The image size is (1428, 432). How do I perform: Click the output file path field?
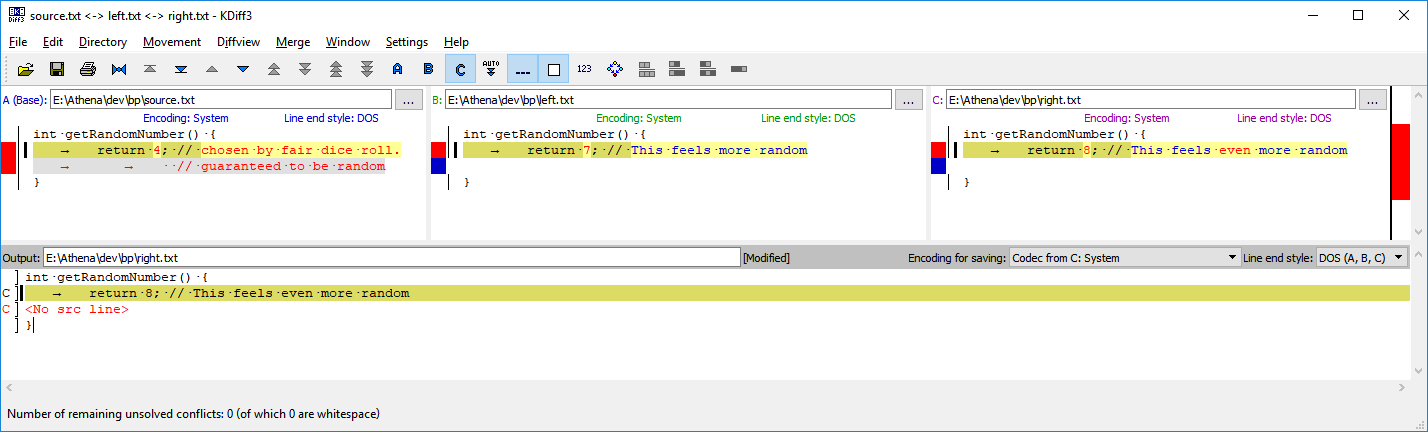[391, 257]
